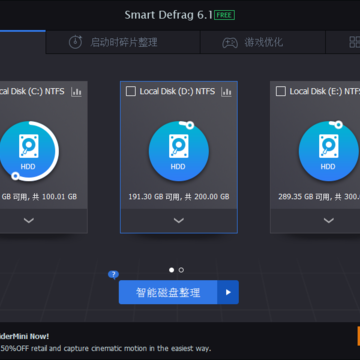Expand the Local Disk (C:) options chevron

(x=29, y=220)
